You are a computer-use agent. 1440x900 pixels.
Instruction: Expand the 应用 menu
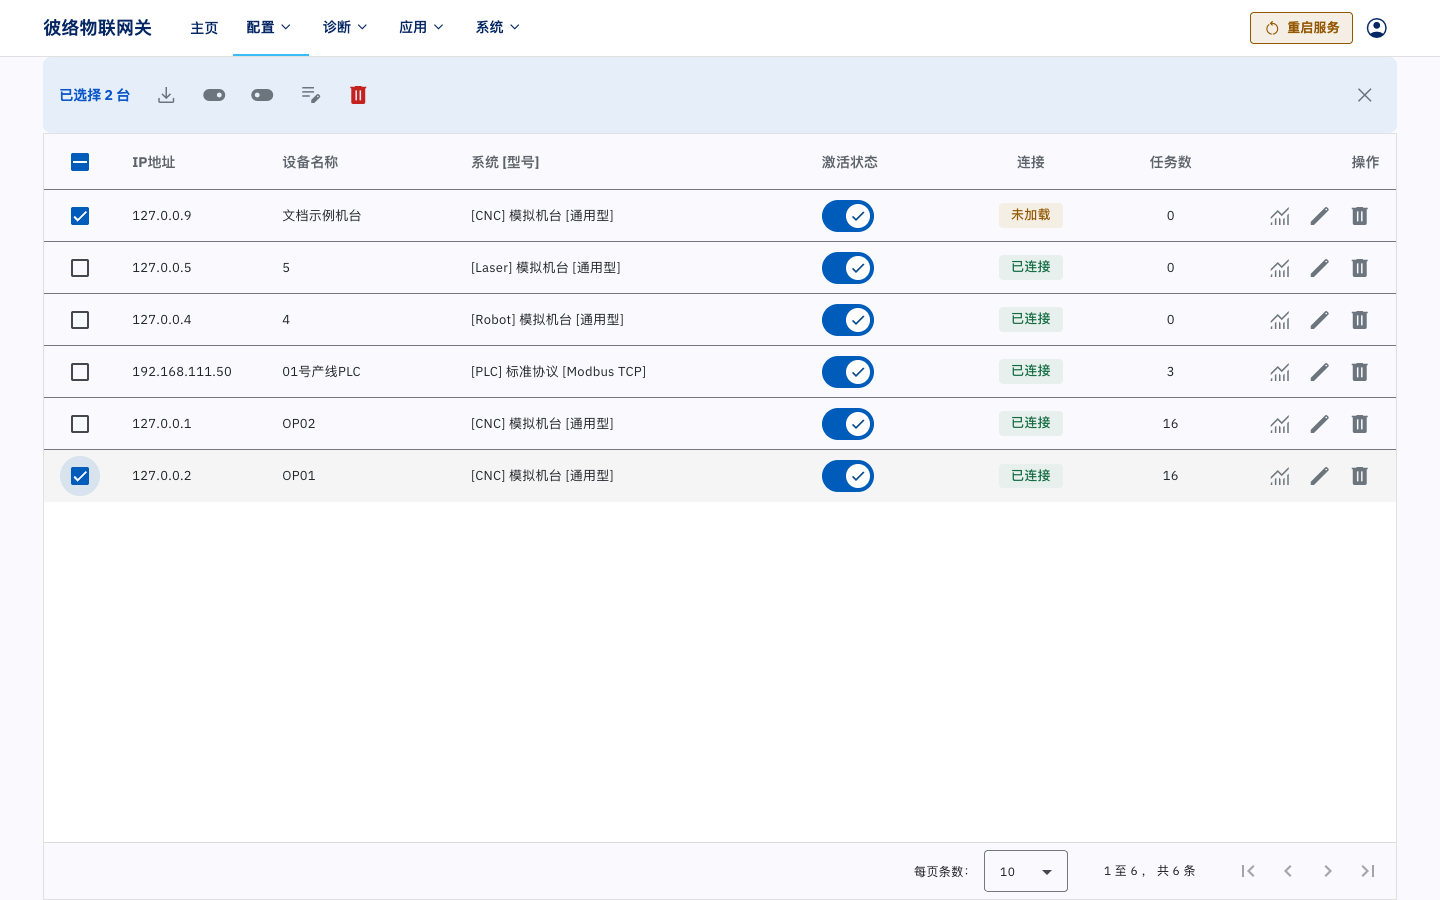point(422,28)
